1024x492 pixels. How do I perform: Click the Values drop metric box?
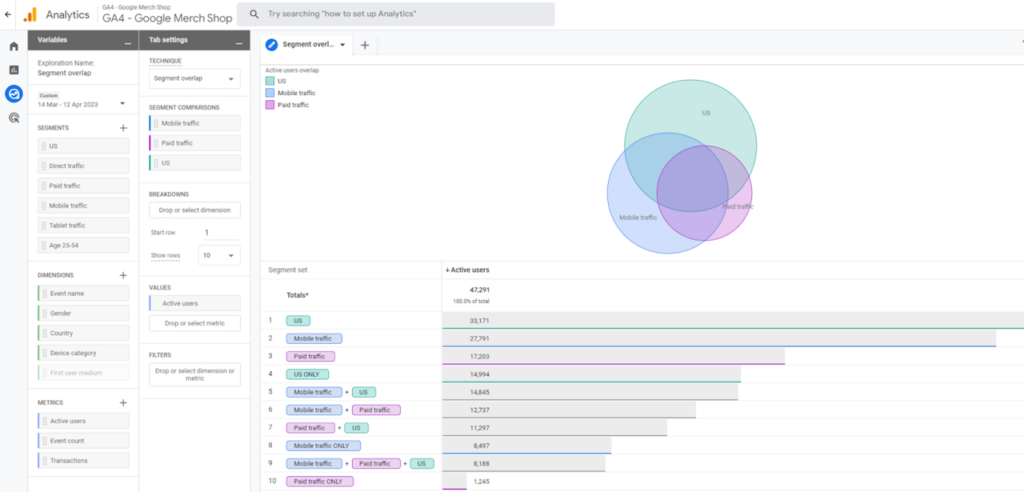[x=195, y=323]
